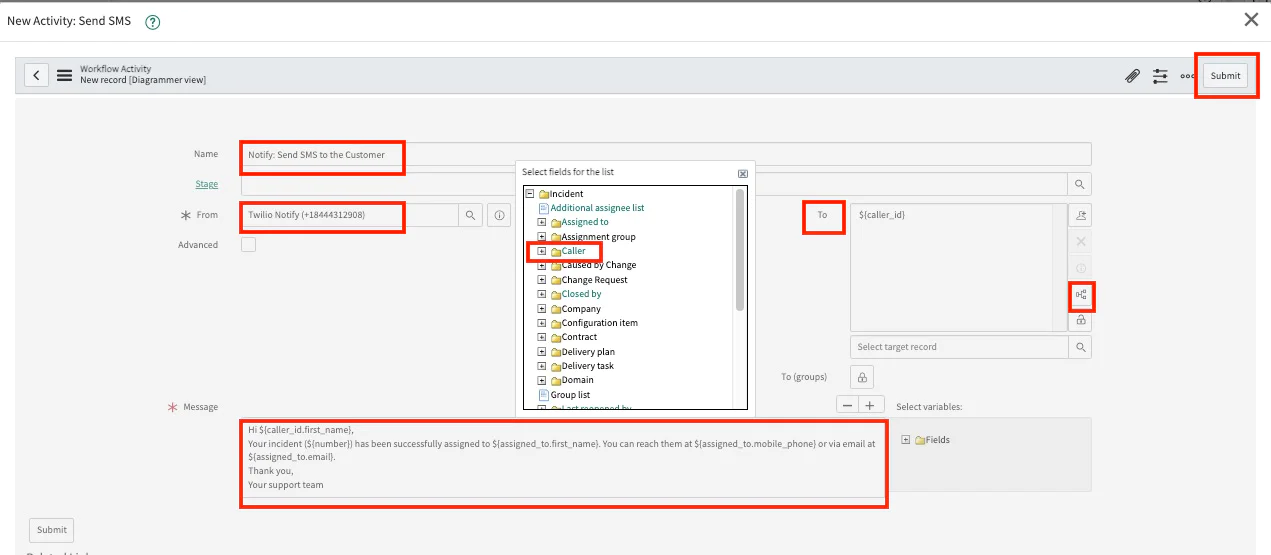
Task: Click the bottom Submit button
Action: coord(52,530)
